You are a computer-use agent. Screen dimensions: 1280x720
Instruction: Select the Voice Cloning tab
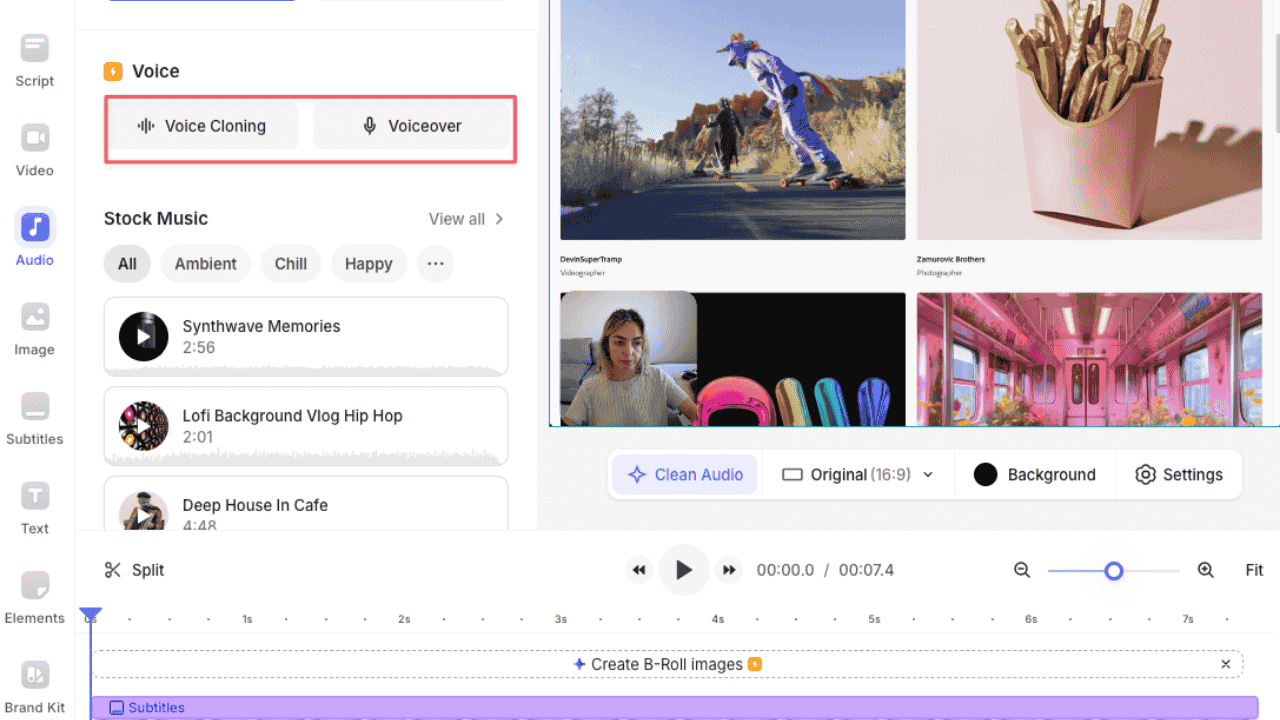click(x=203, y=126)
